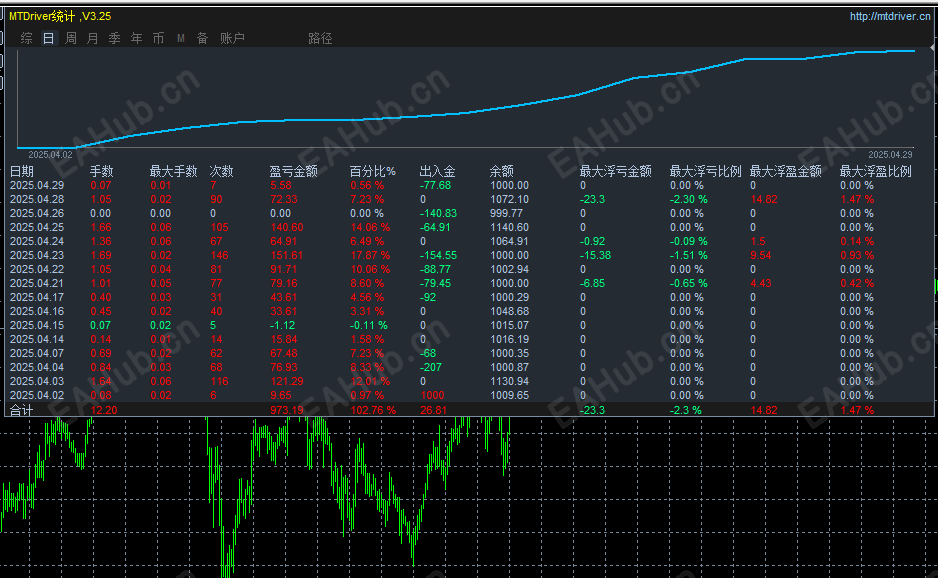This screenshot has width=938, height=578.
Task: Click the 盈亏金额 column header
Action: click(293, 171)
